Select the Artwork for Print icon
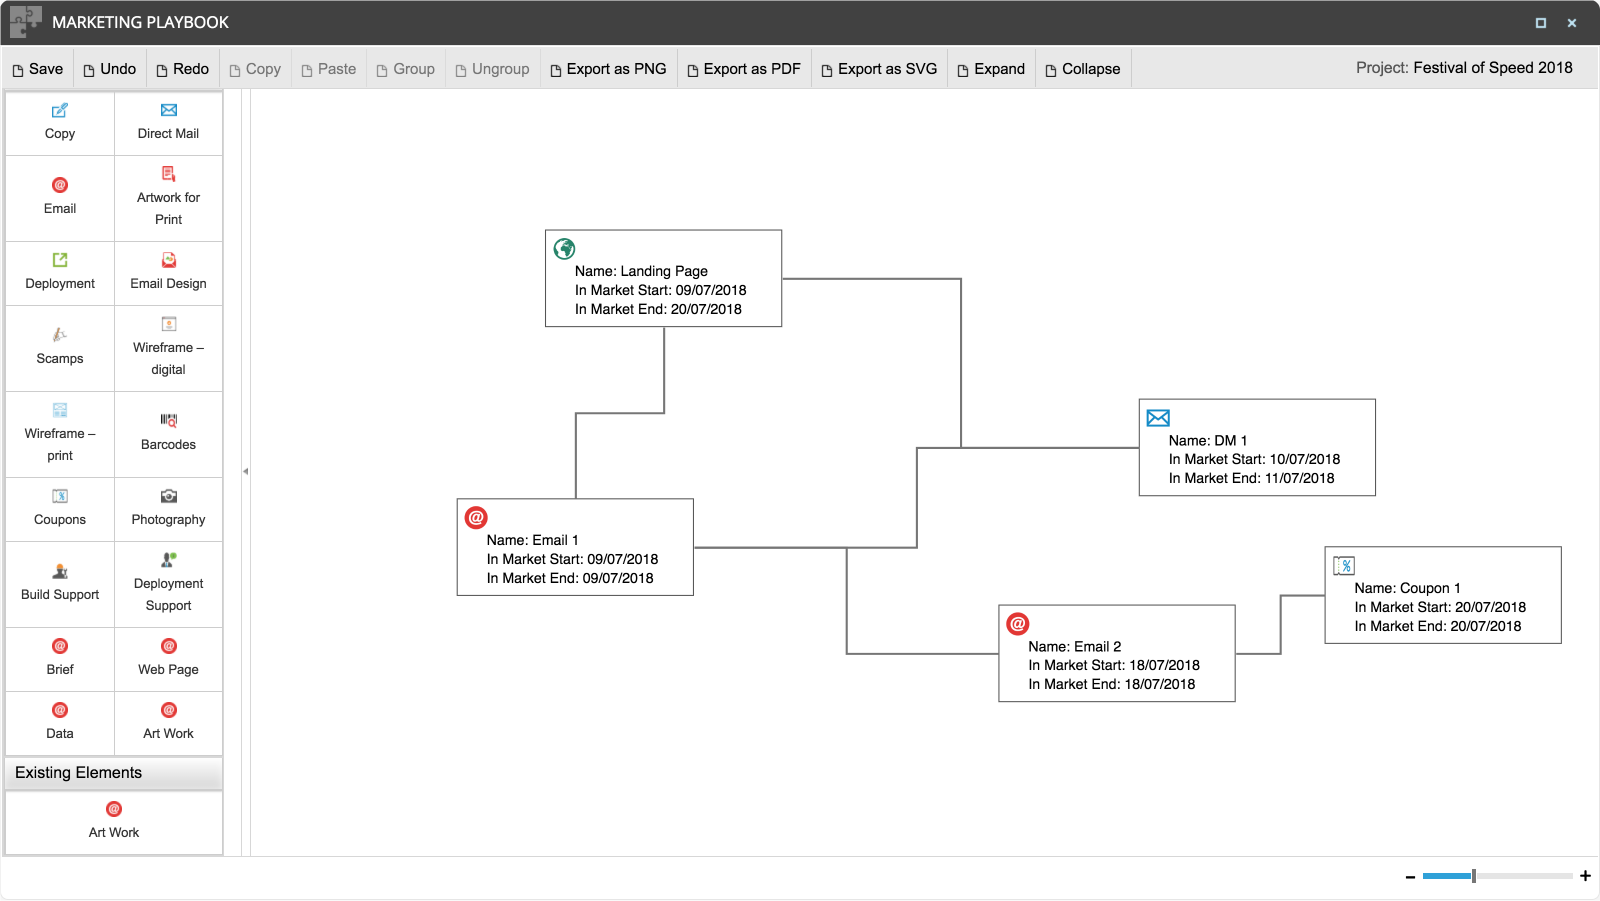Image resolution: width=1600 pixels, height=901 pixels. [168, 175]
